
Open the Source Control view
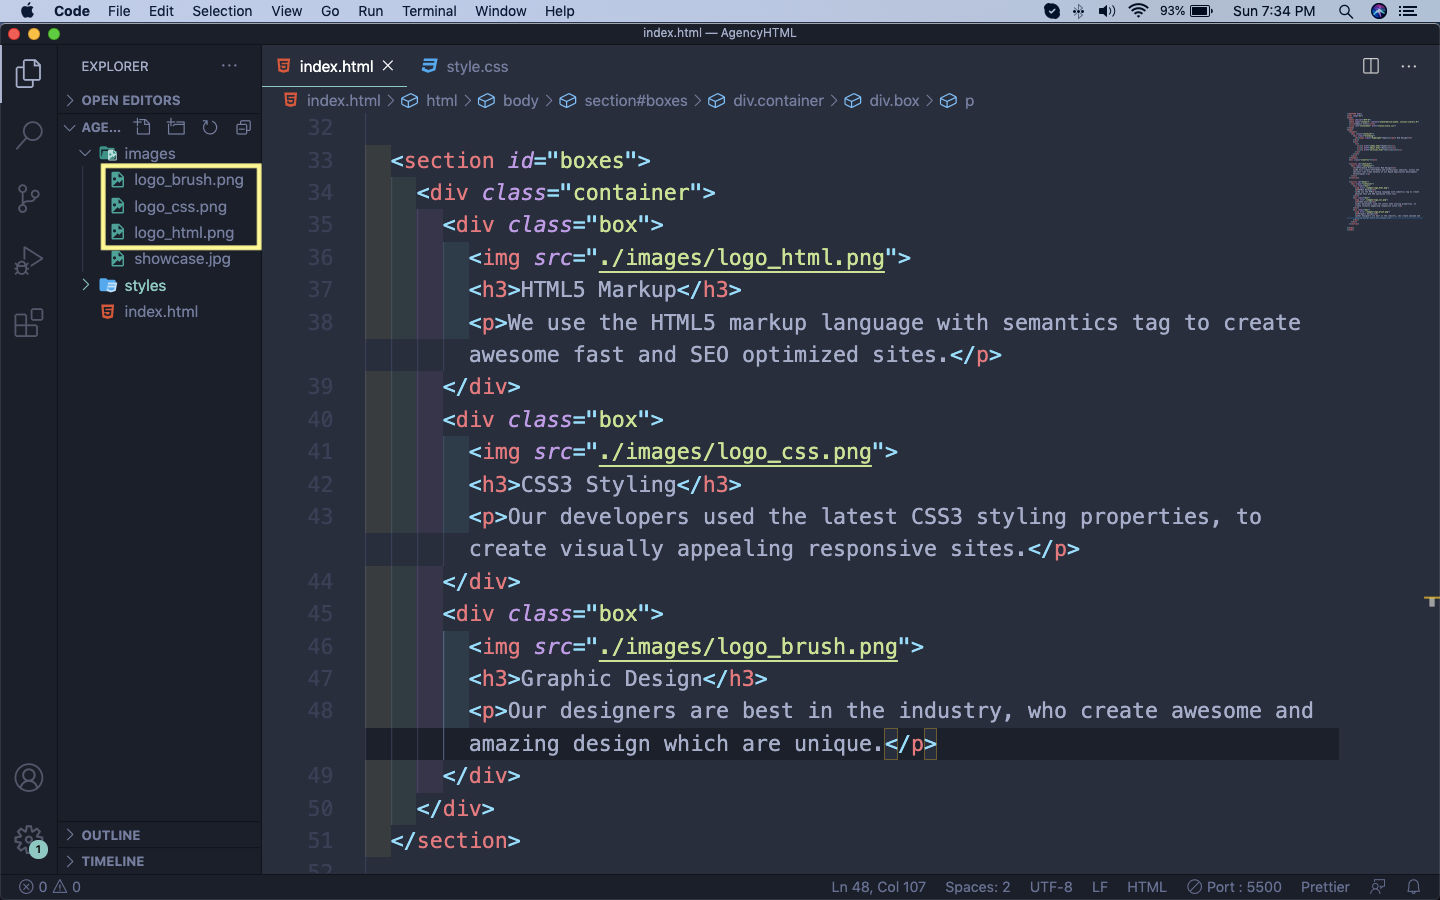(29, 198)
